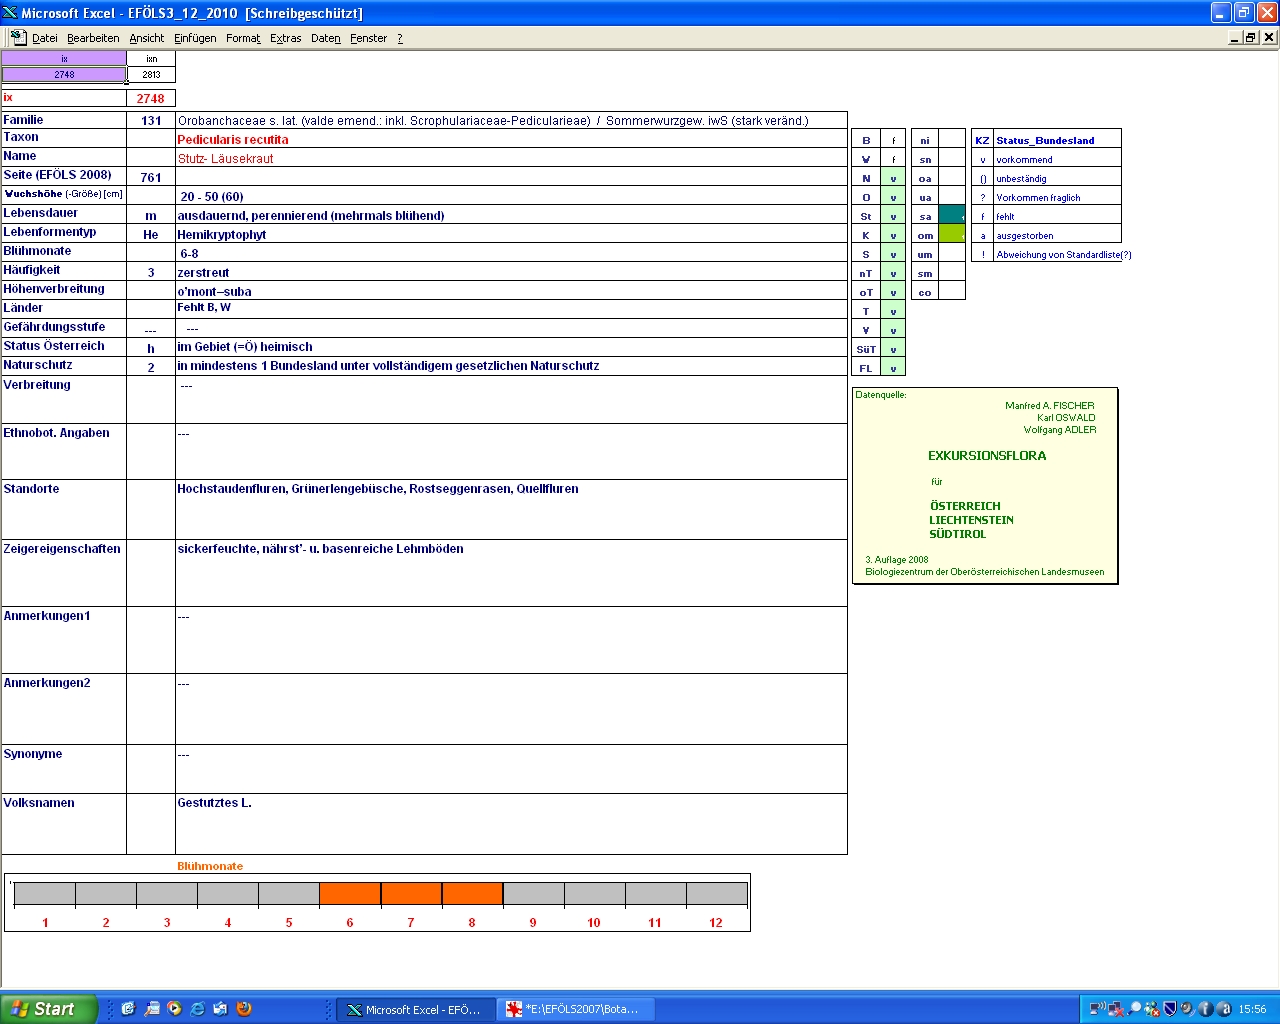Minimize the workbook window via menu bar button
This screenshot has height=1024, width=1280.
click(1235, 37)
